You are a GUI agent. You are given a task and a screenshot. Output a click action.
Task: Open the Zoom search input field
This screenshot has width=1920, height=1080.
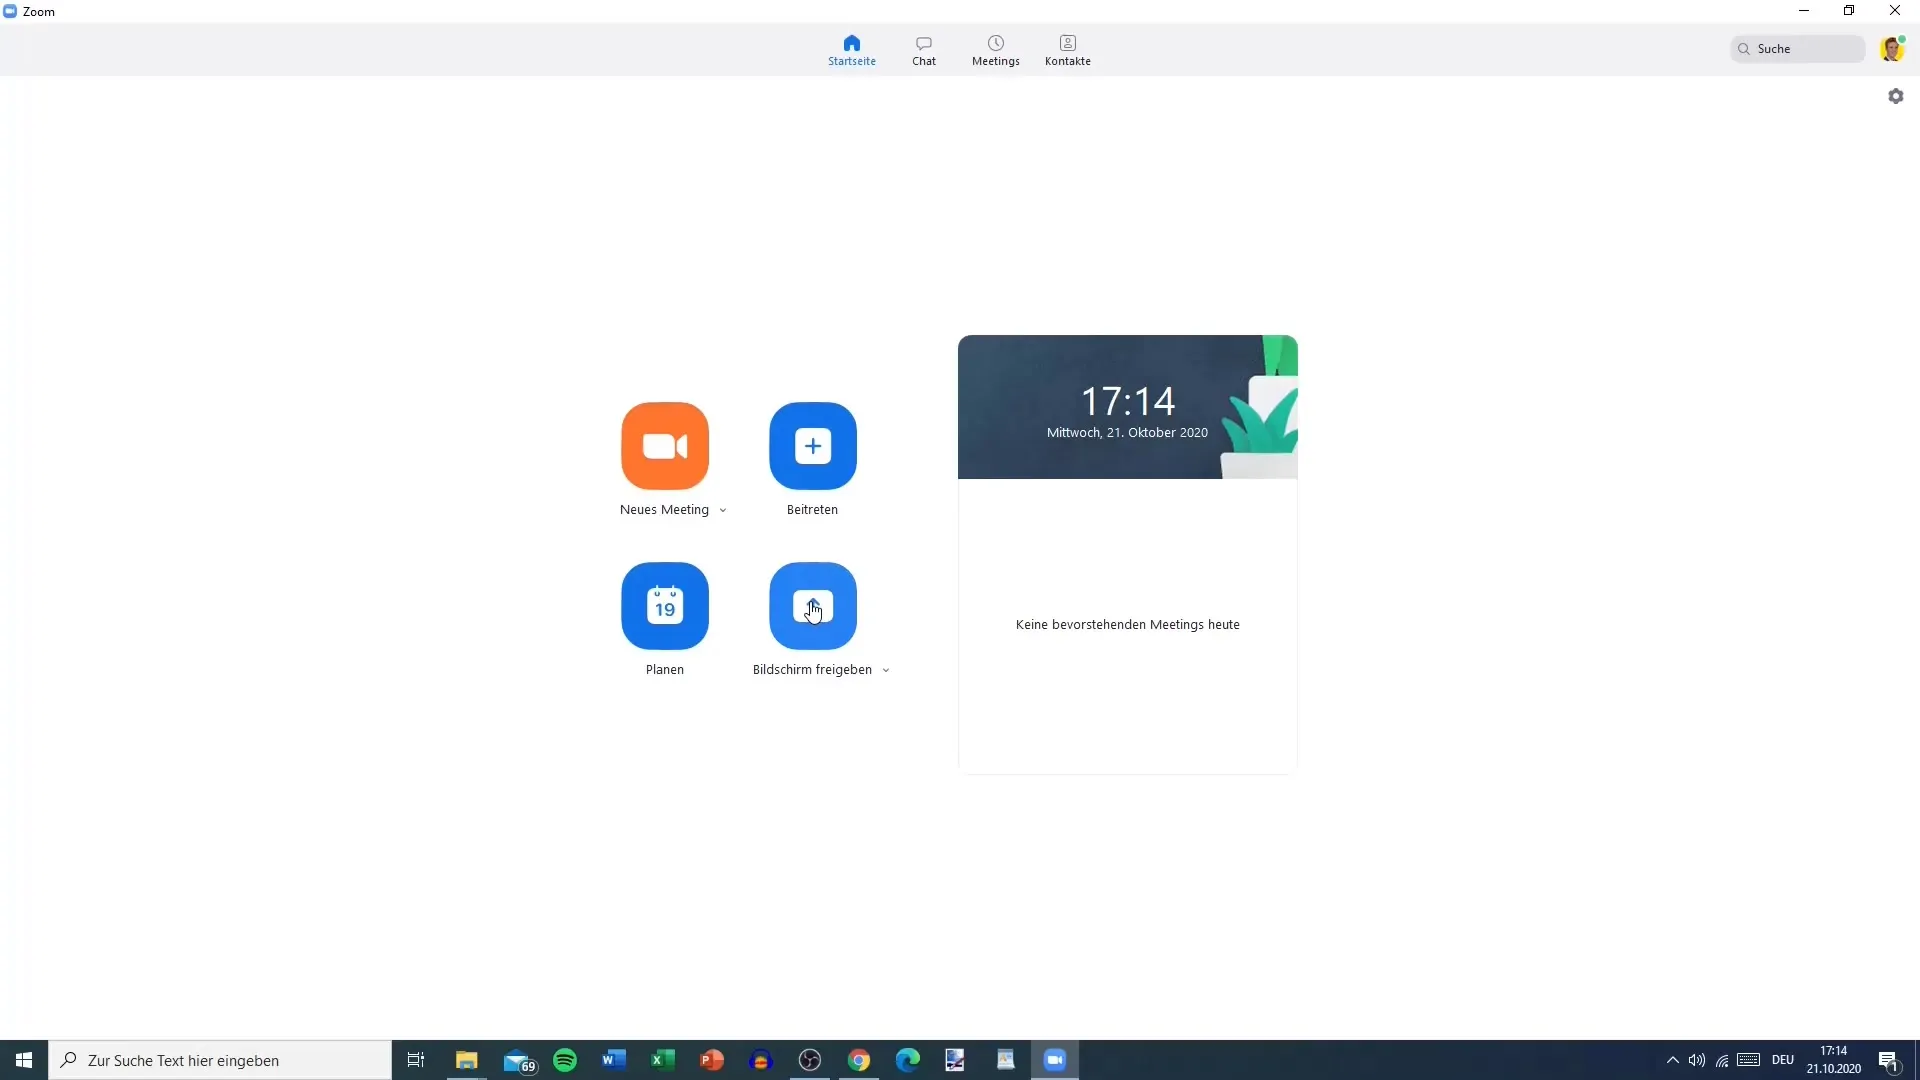tap(1800, 49)
